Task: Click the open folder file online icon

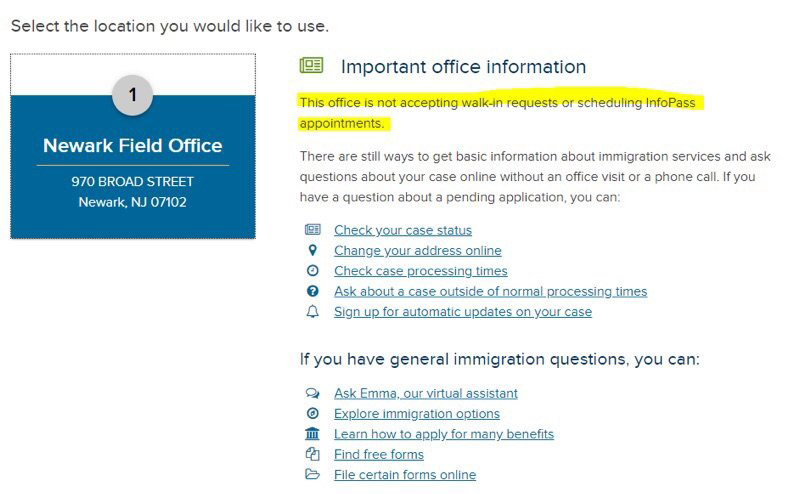Action: pyautogui.click(x=313, y=475)
